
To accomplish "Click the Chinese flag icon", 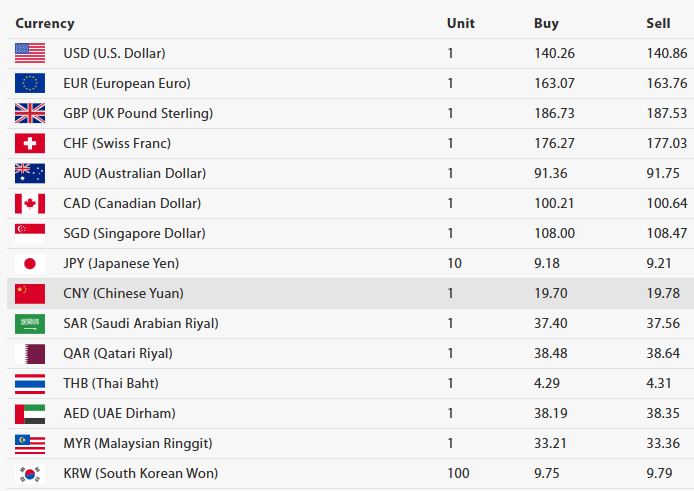I will [30, 293].
